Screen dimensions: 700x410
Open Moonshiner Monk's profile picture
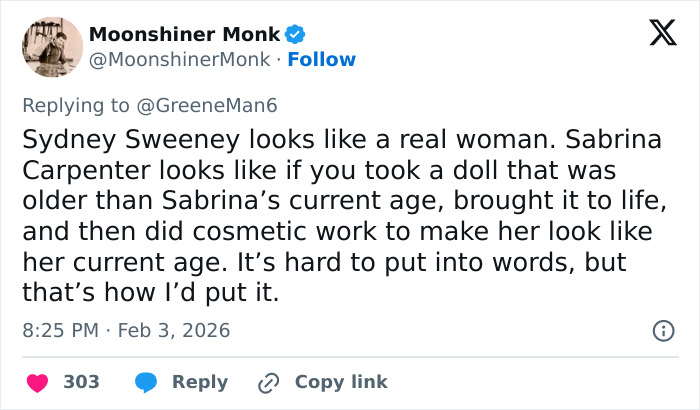[x=51, y=47]
